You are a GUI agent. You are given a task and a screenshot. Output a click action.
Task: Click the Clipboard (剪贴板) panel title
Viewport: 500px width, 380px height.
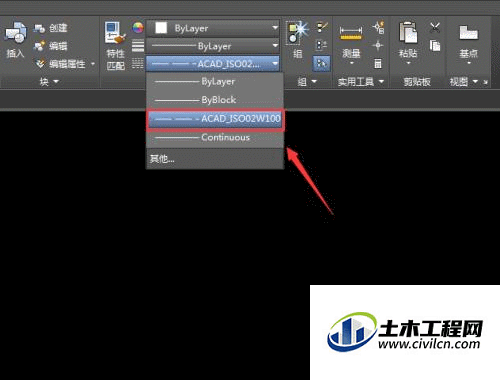417,82
